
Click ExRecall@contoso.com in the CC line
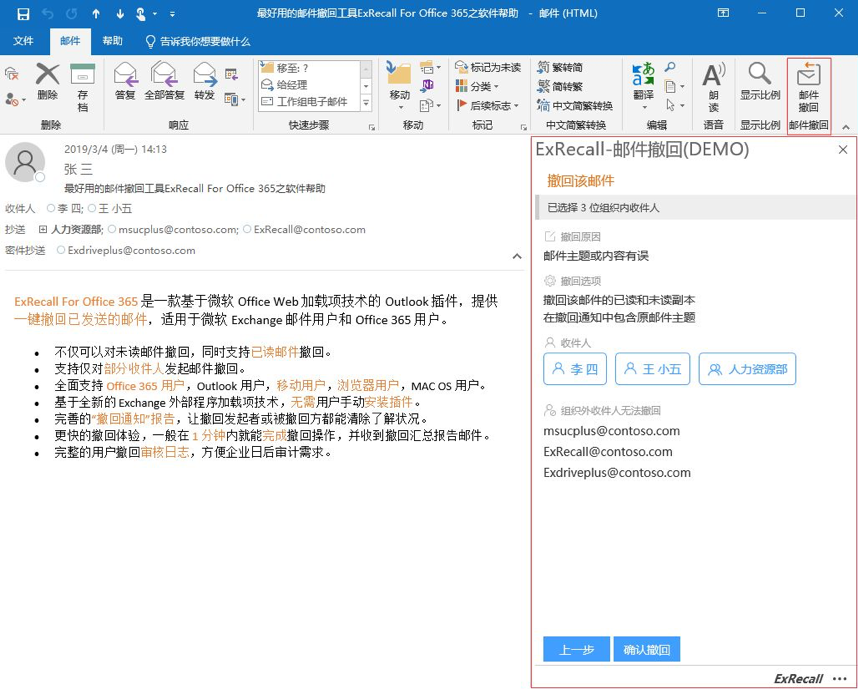tap(304, 229)
